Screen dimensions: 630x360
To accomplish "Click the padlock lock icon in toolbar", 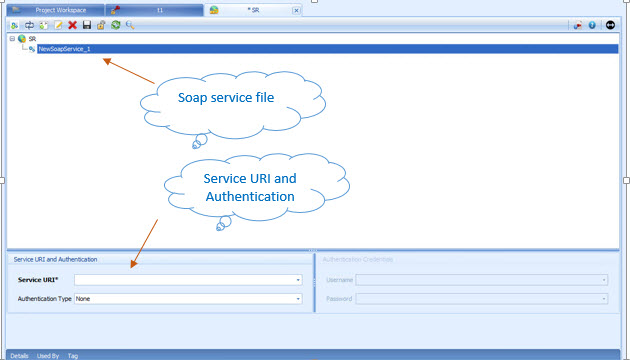I will click(101, 25).
